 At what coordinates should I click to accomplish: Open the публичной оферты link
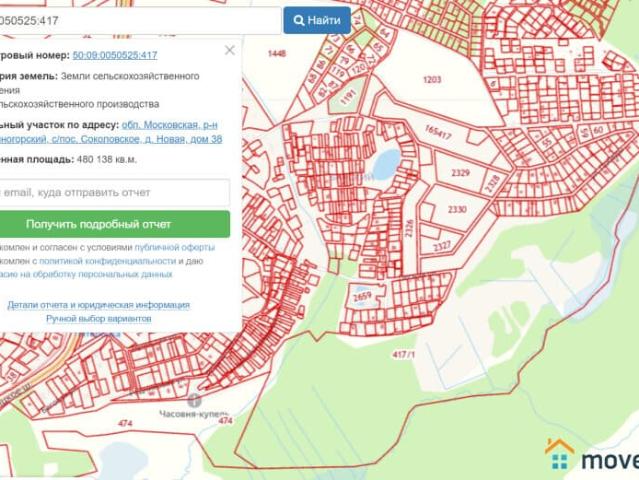click(x=175, y=247)
